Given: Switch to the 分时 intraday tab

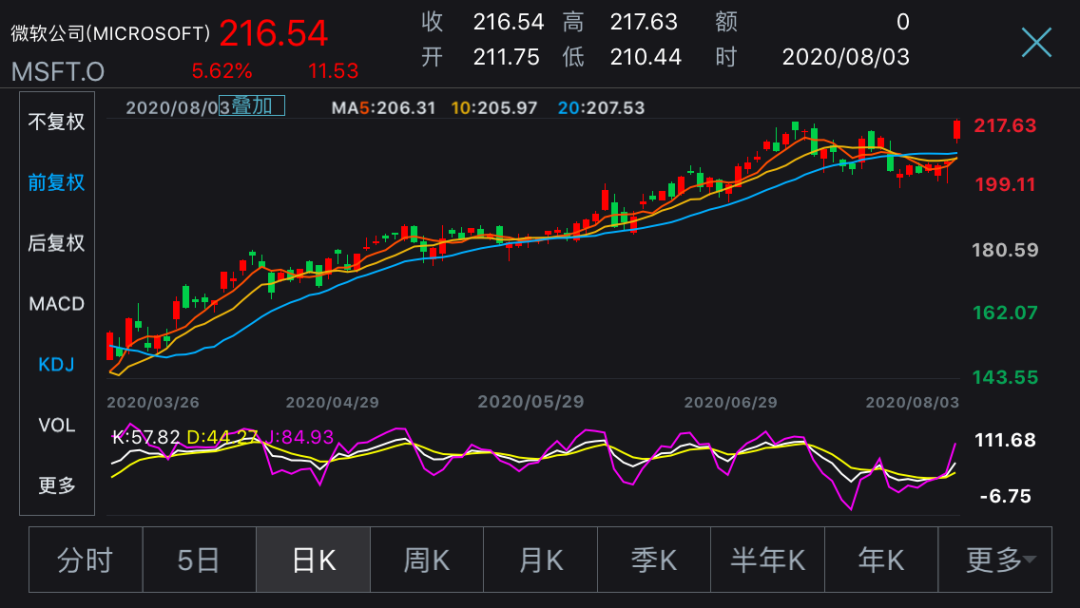Looking at the screenshot, I should coord(86,560).
